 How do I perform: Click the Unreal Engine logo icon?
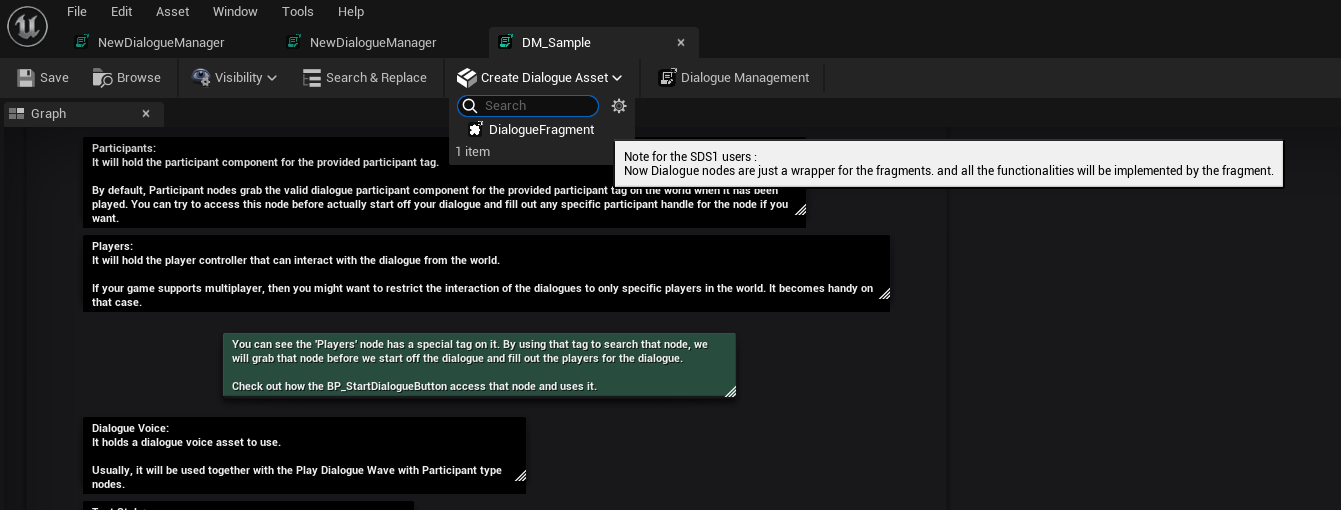point(27,25)
